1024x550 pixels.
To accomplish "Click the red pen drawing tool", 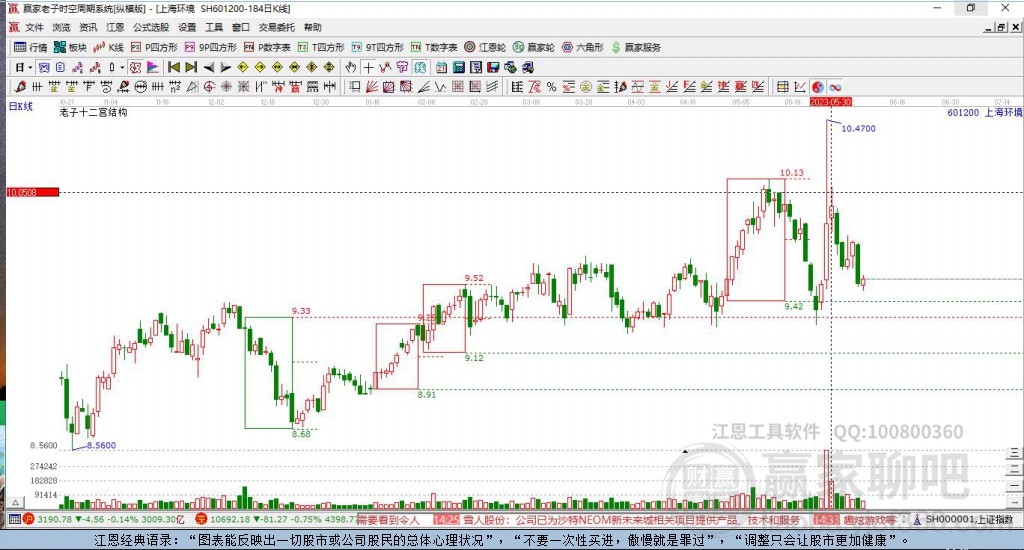I will pyautogui.click(x=20, y=87).
